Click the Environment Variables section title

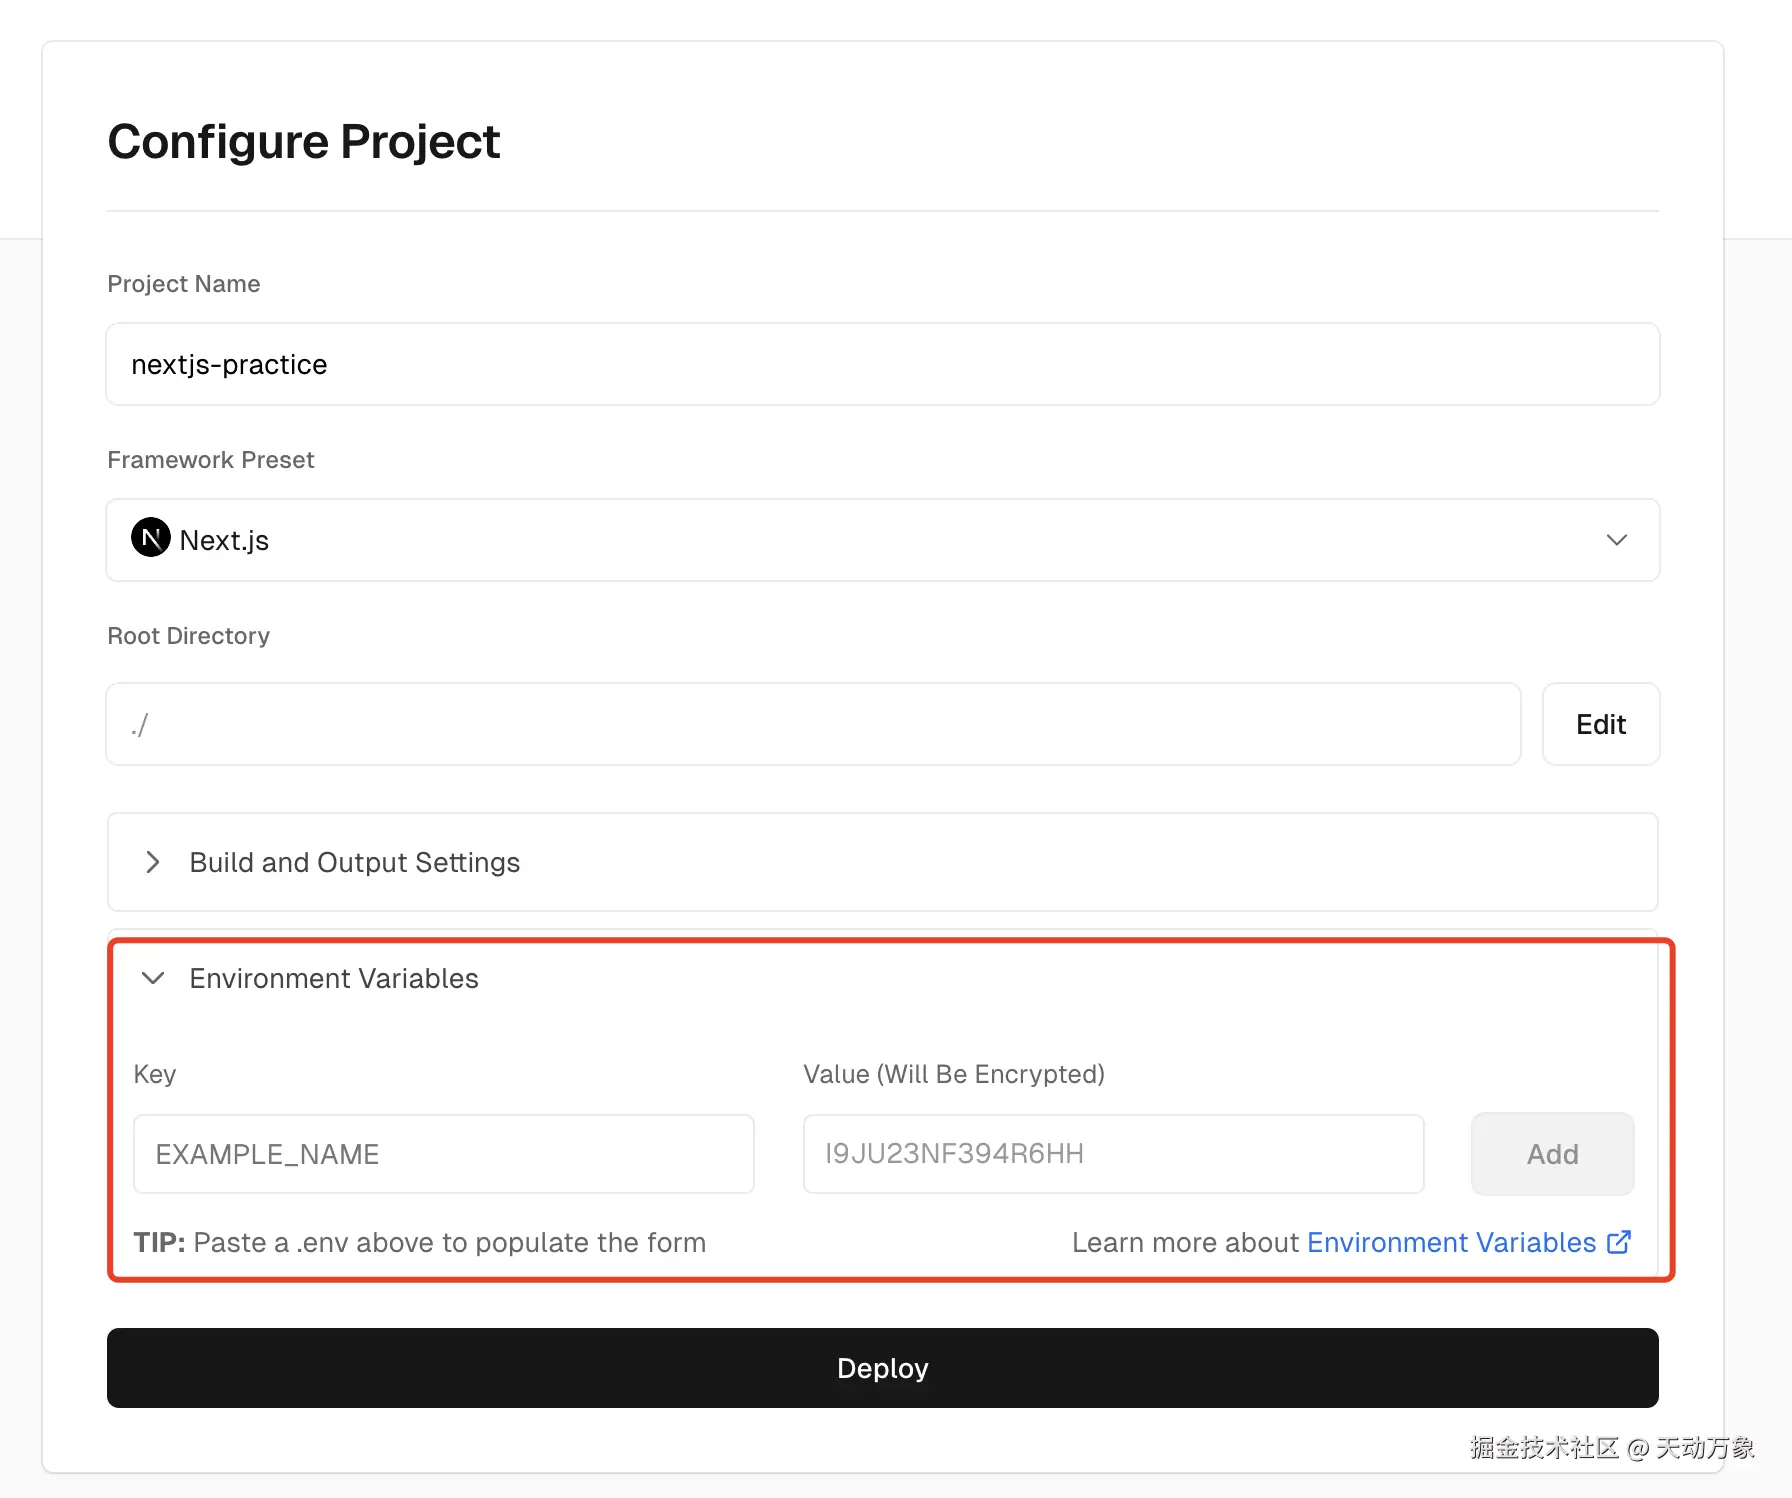pos(334,978)
